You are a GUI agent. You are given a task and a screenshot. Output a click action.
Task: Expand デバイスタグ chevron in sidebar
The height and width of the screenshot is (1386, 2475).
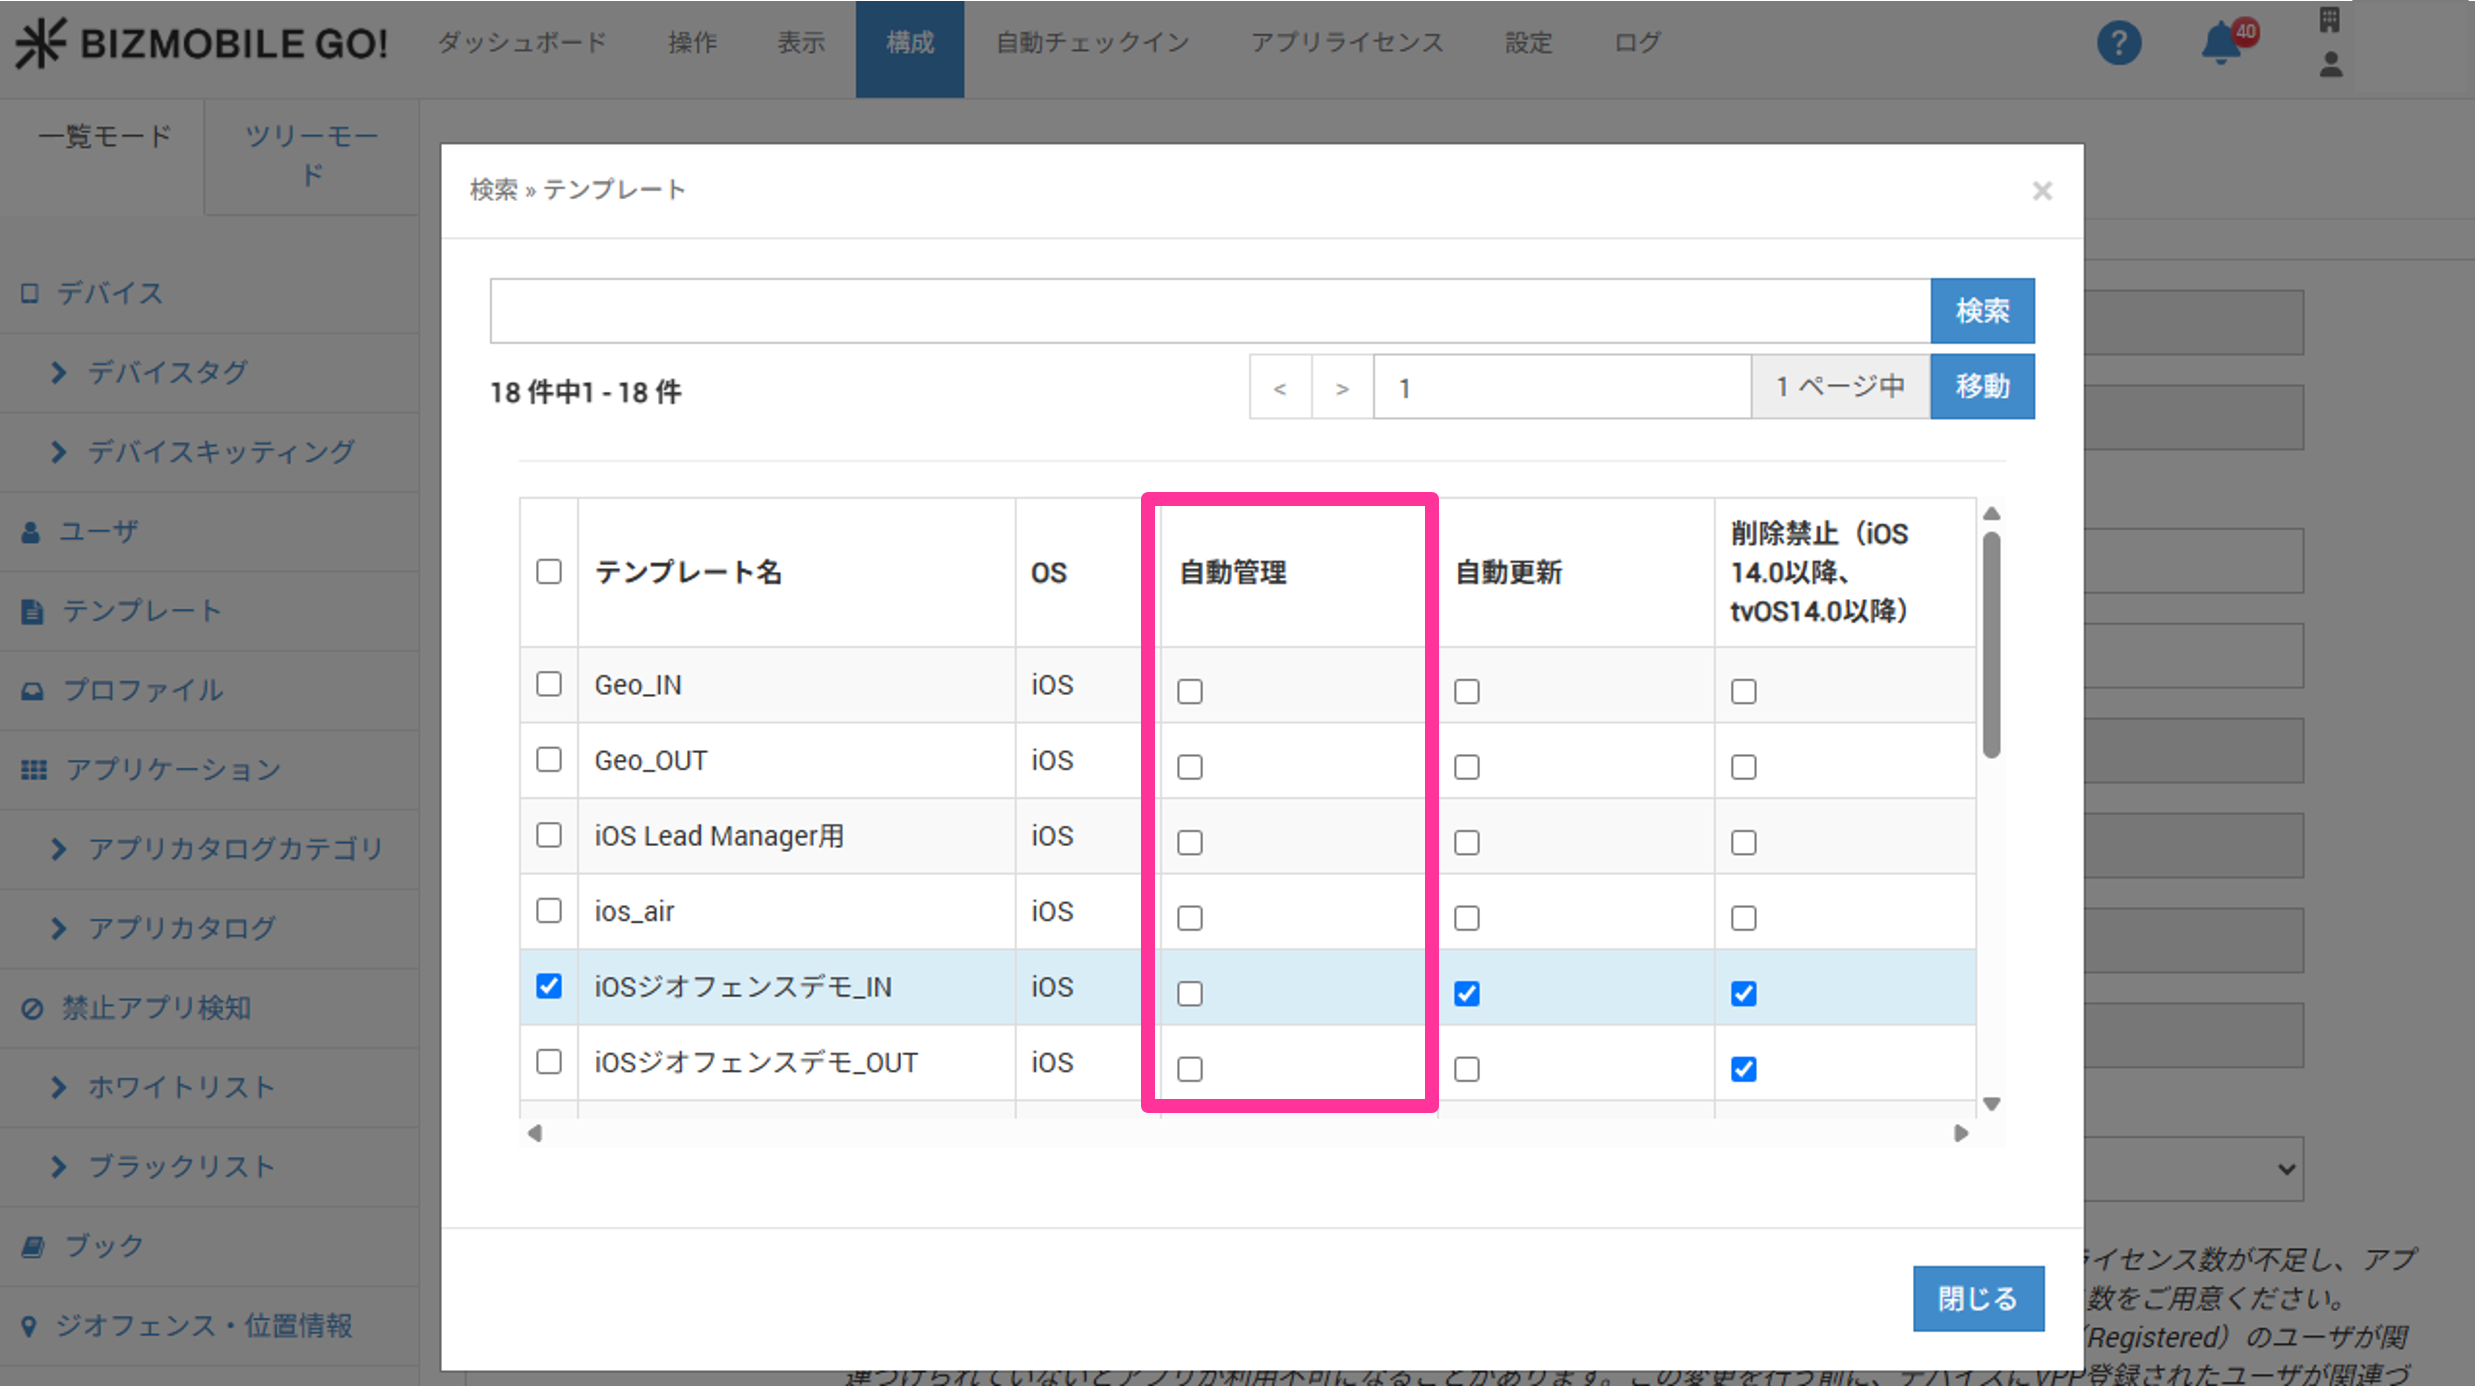coord(59,372)
